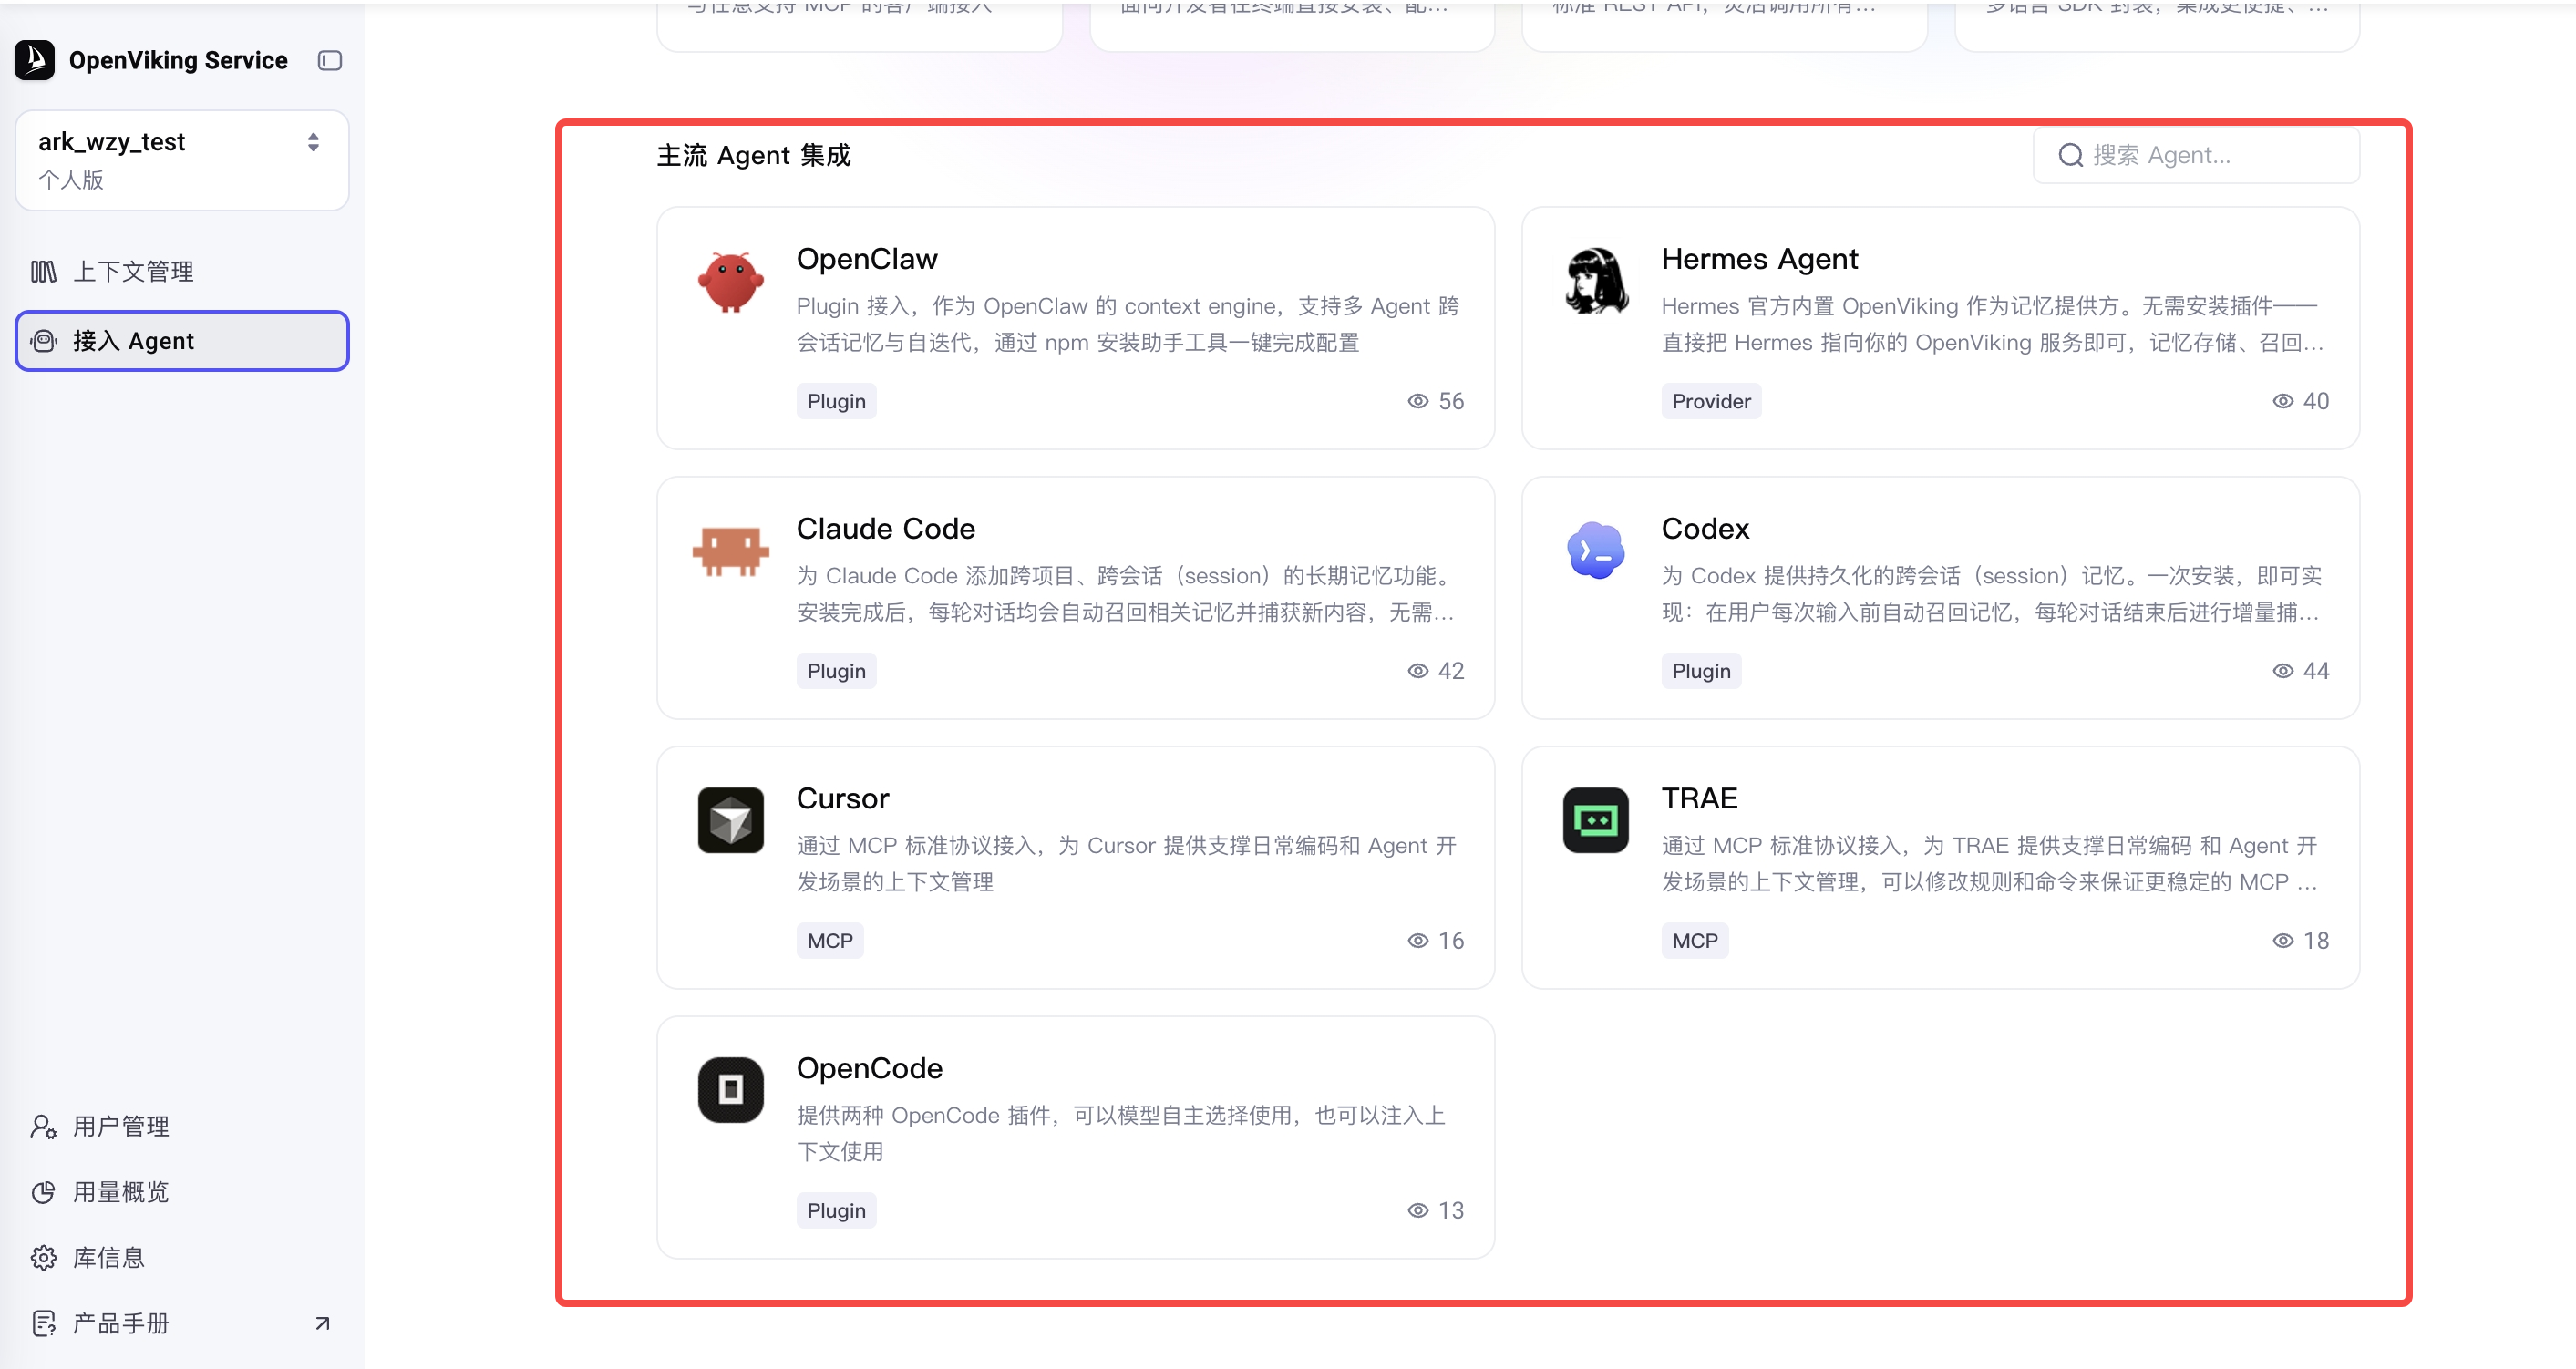The height and width of the screenshot is (1369, 2576).
Task: Click the MCP tag on Cursor card
Action: [830, 941]
